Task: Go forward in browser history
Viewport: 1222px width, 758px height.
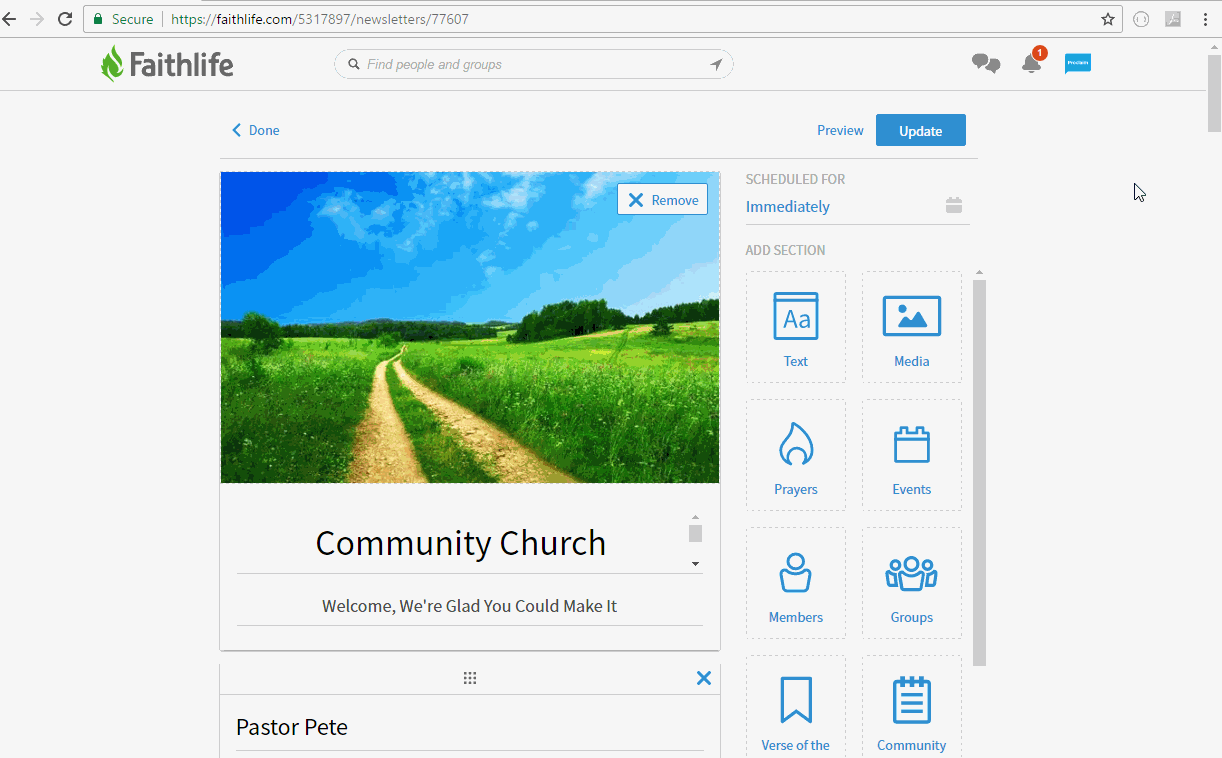Action: click(x=37, y=19)
